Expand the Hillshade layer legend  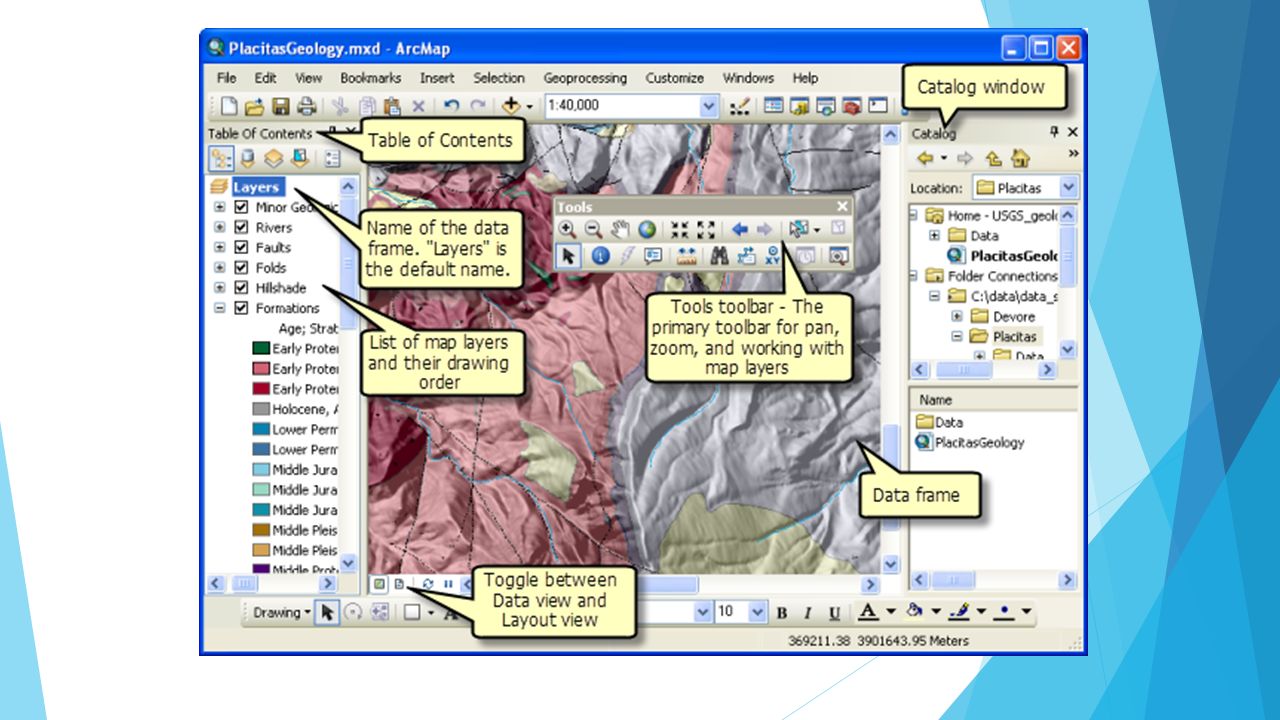220,288
